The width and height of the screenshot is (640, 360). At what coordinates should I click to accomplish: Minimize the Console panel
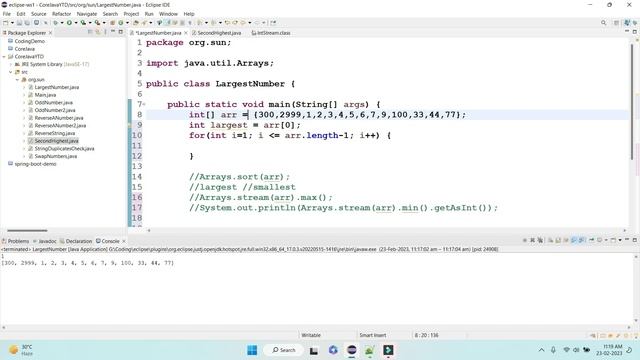pyautogui.click(x=627, y=240)
